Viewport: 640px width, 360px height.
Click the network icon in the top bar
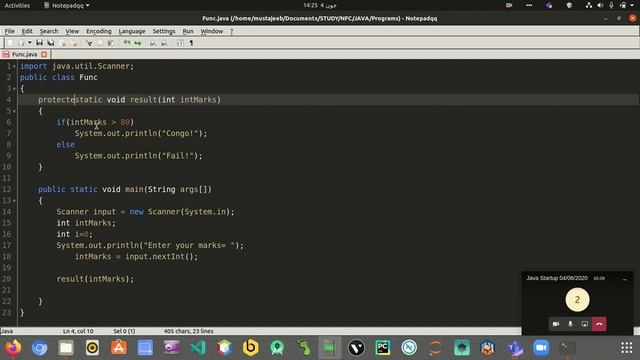[589, 5]
